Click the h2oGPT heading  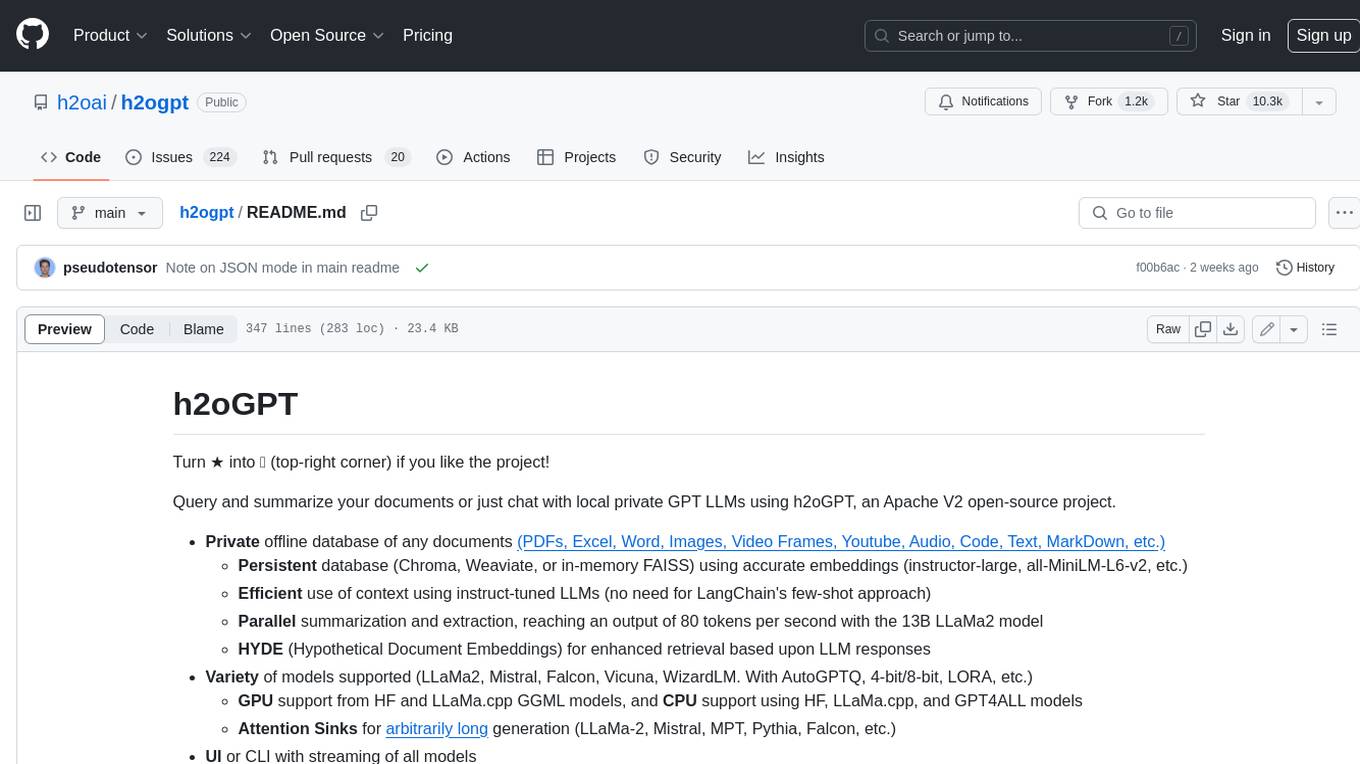click(x=235, y=404)
